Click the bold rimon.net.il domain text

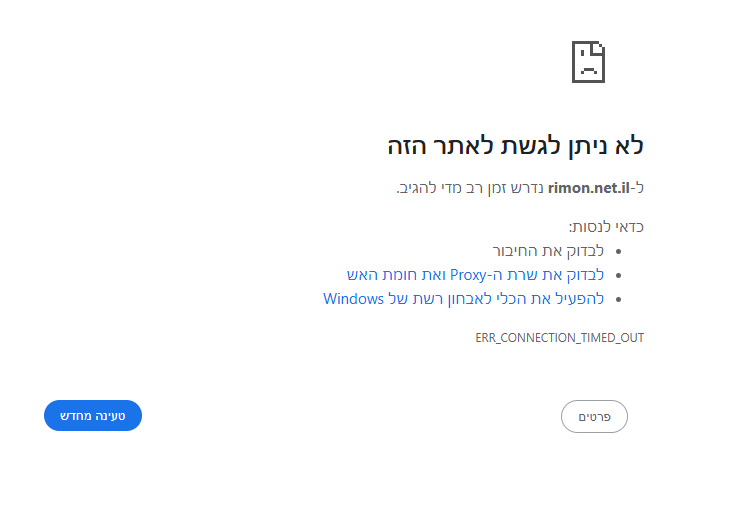589,188
